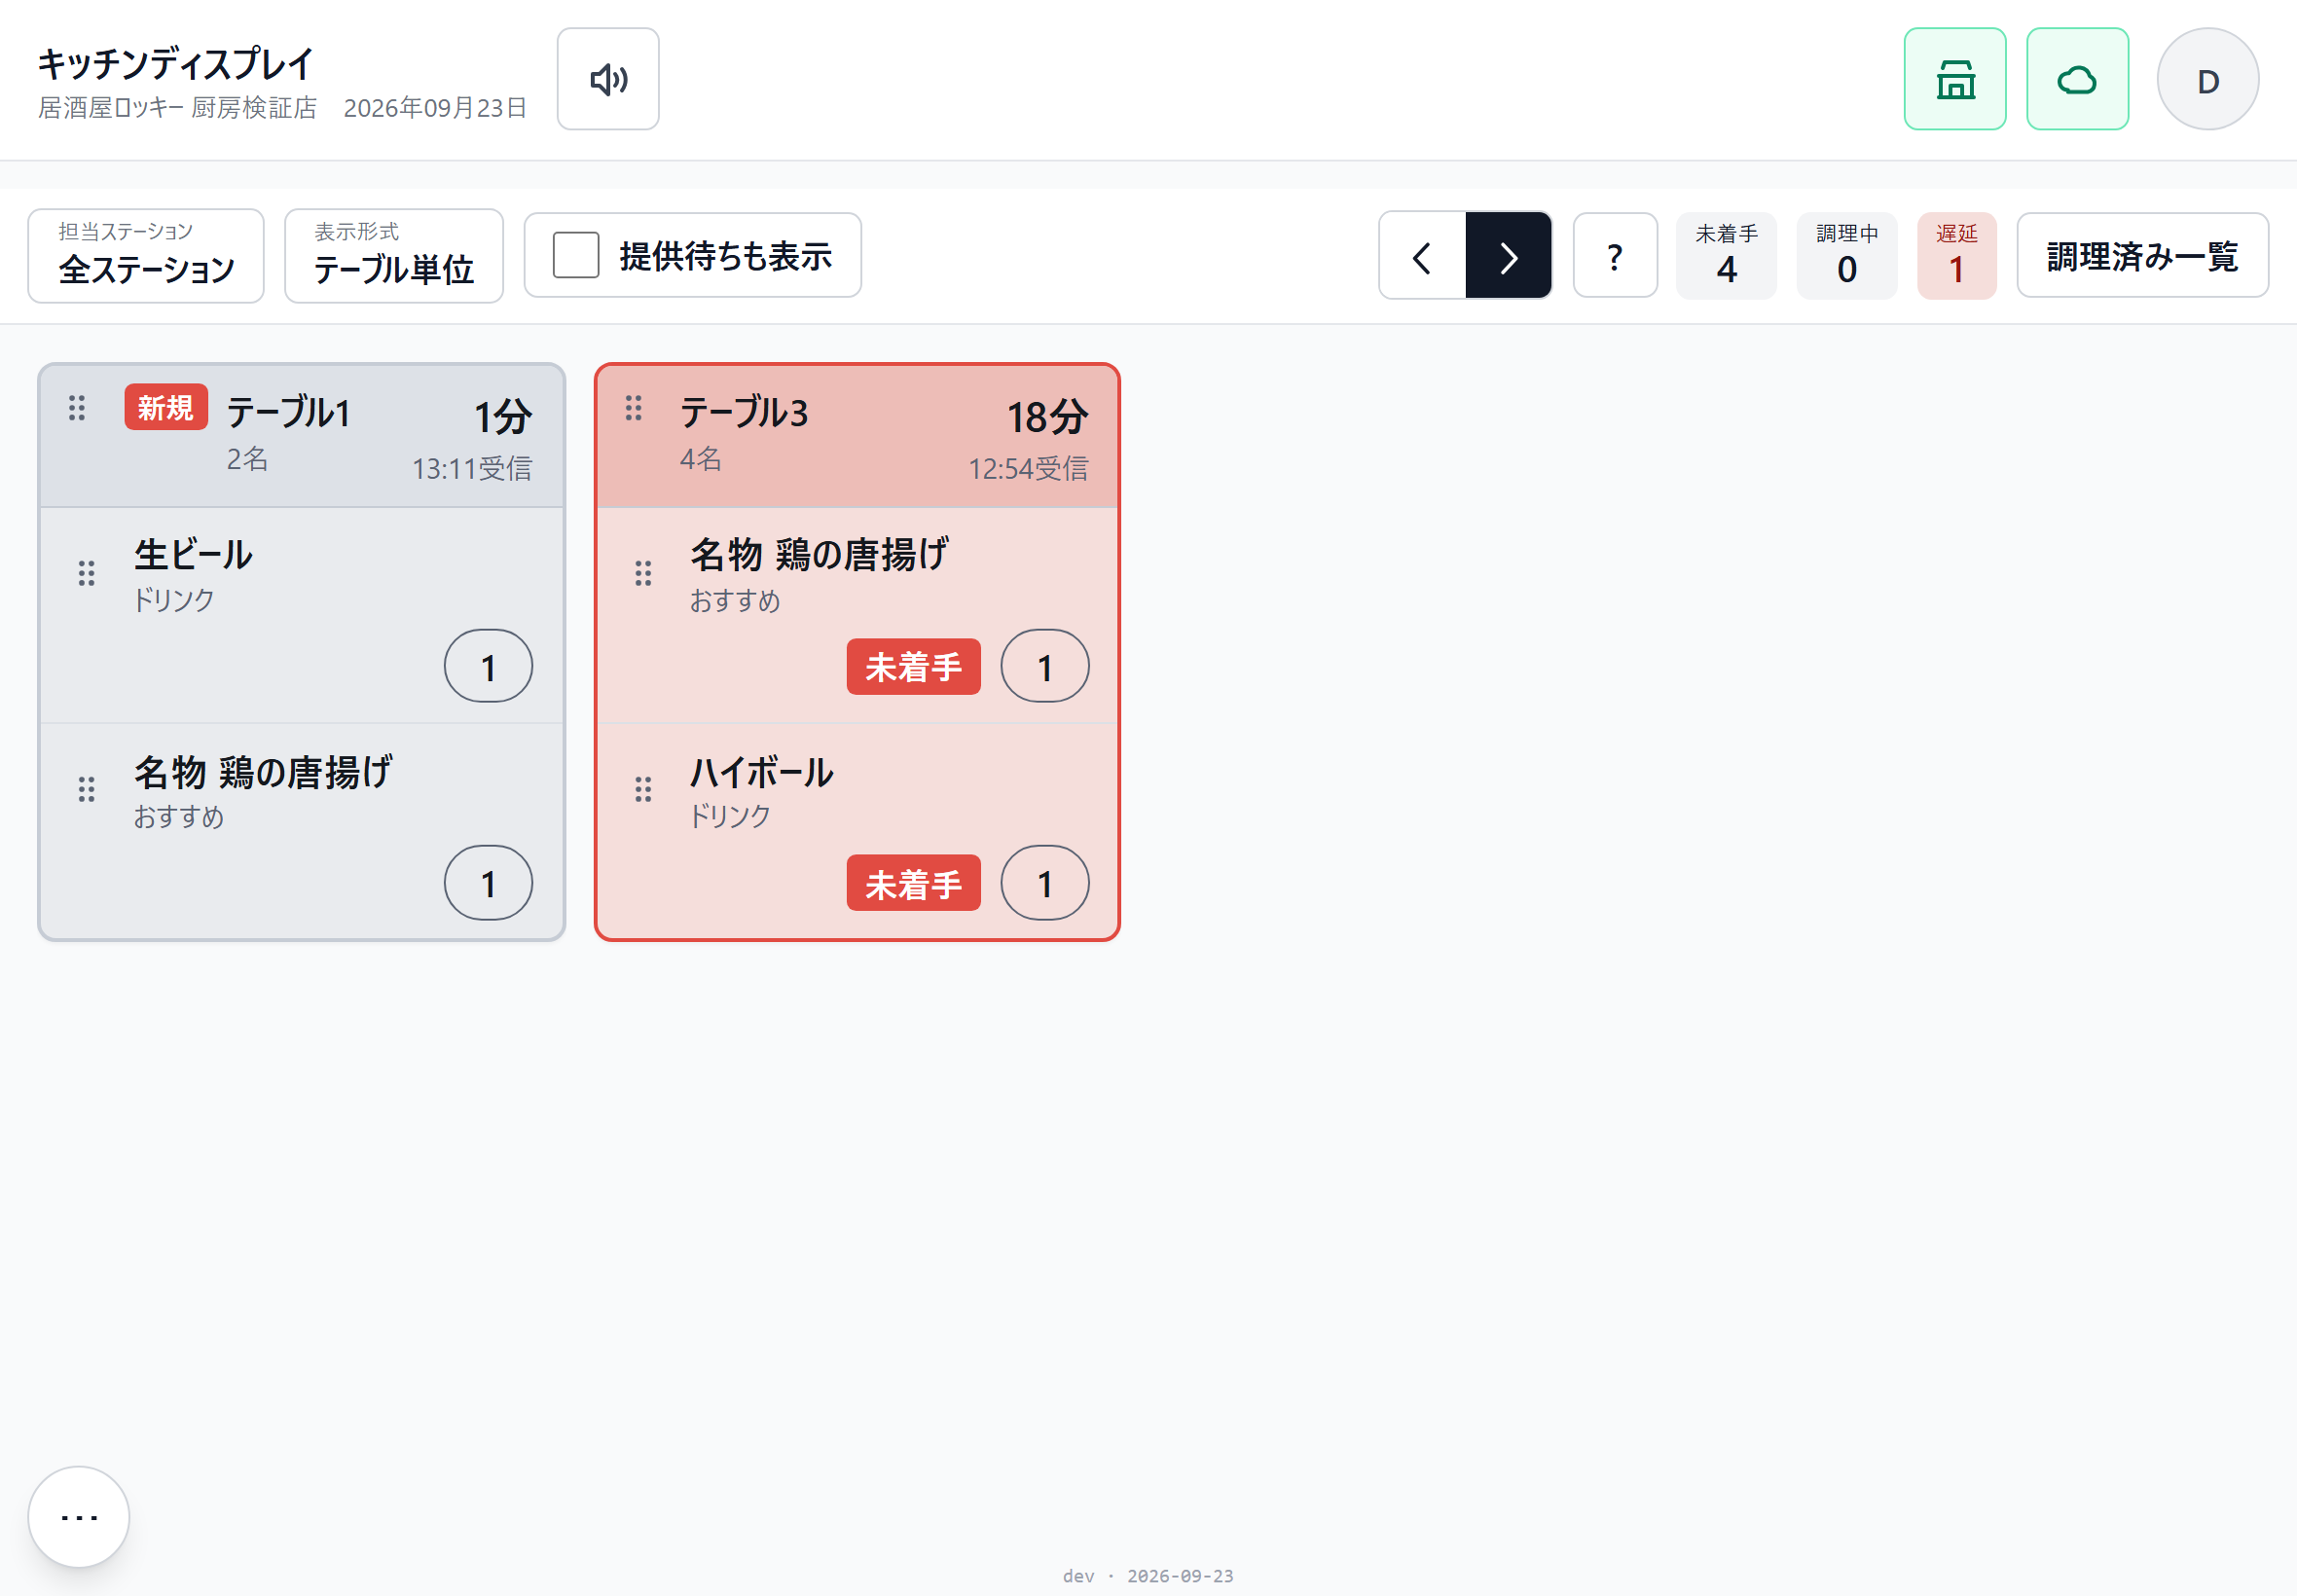The image size is (2297, 1596).
Task: Click the 18分 elapsed time
Action: click(1047, 417)
